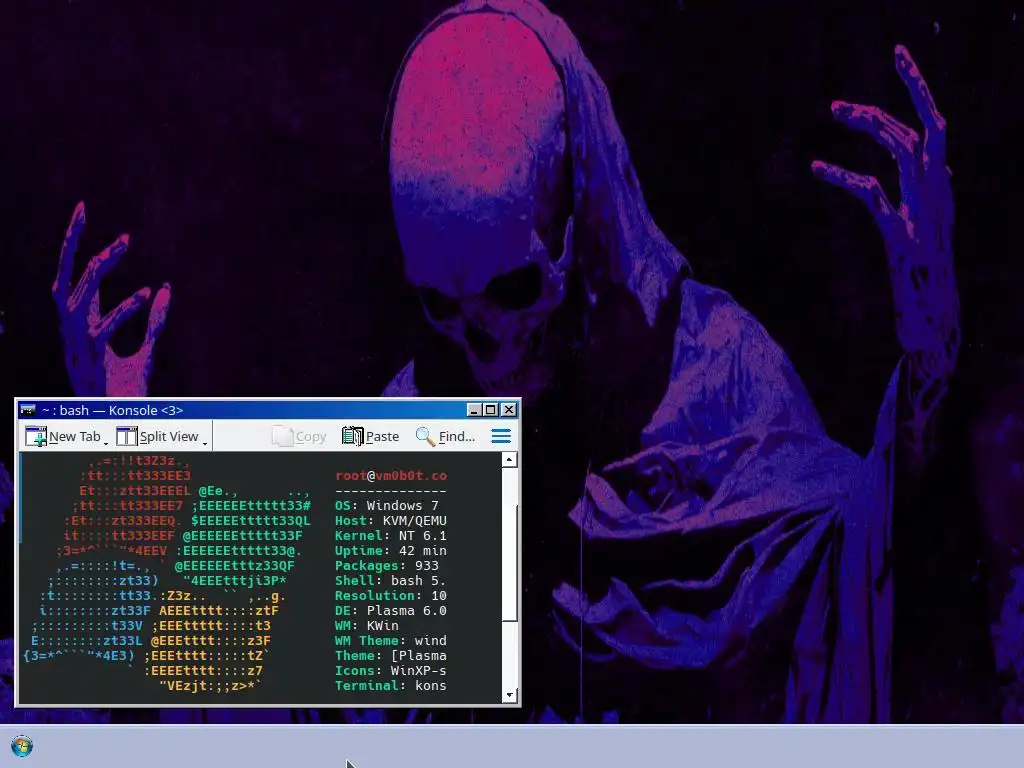Click the "Resolution: 10" line
This screenshot has height=768, width=1024.
point(391,596)
